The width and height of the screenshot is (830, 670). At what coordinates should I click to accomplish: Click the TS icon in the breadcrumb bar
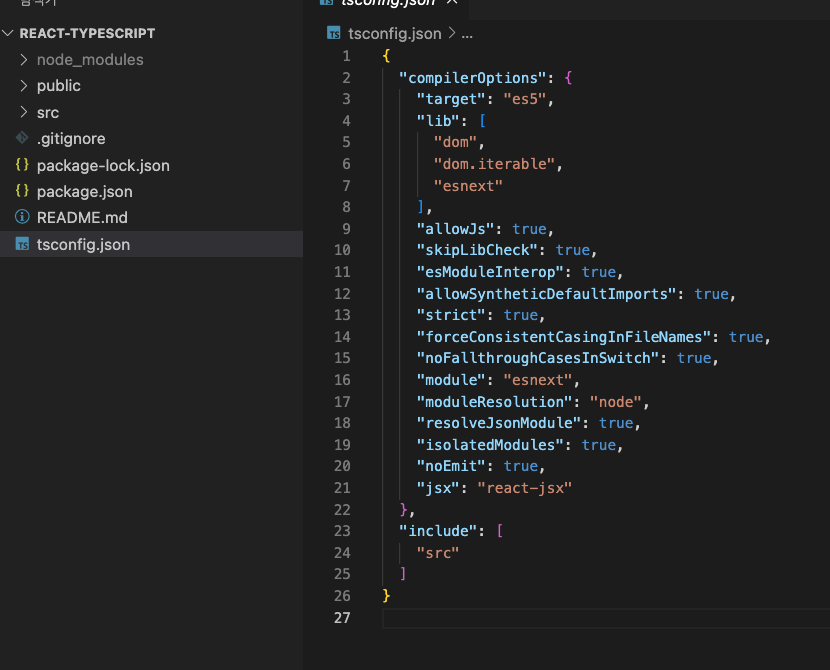click(x=333, y=33)
